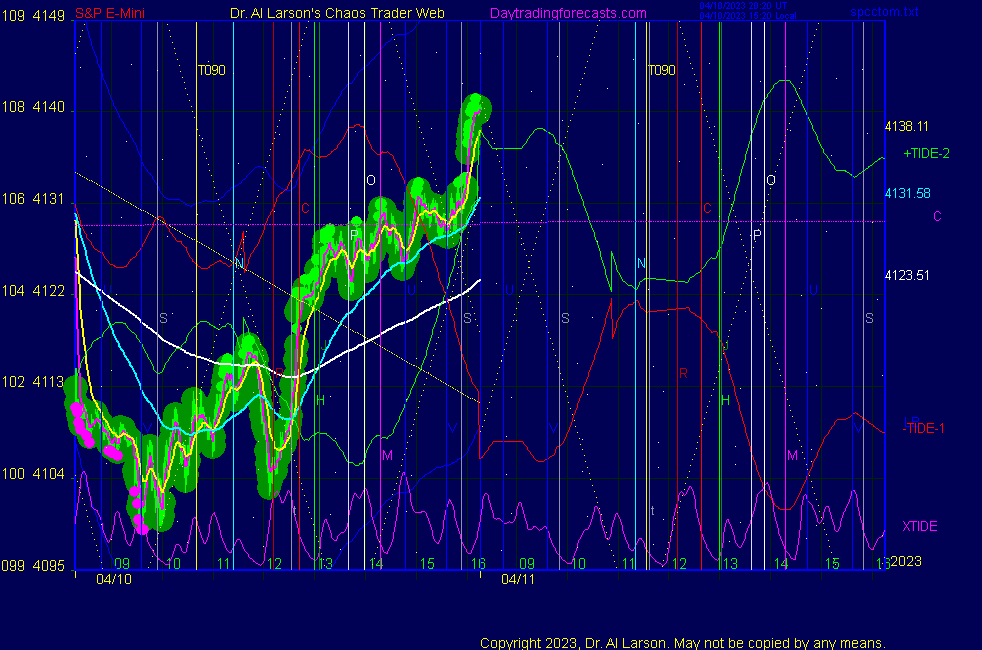Viewport: 982px width, 650px height.
Task: Click the T090 marker in the 04/10 session
Action: point(212,70)
